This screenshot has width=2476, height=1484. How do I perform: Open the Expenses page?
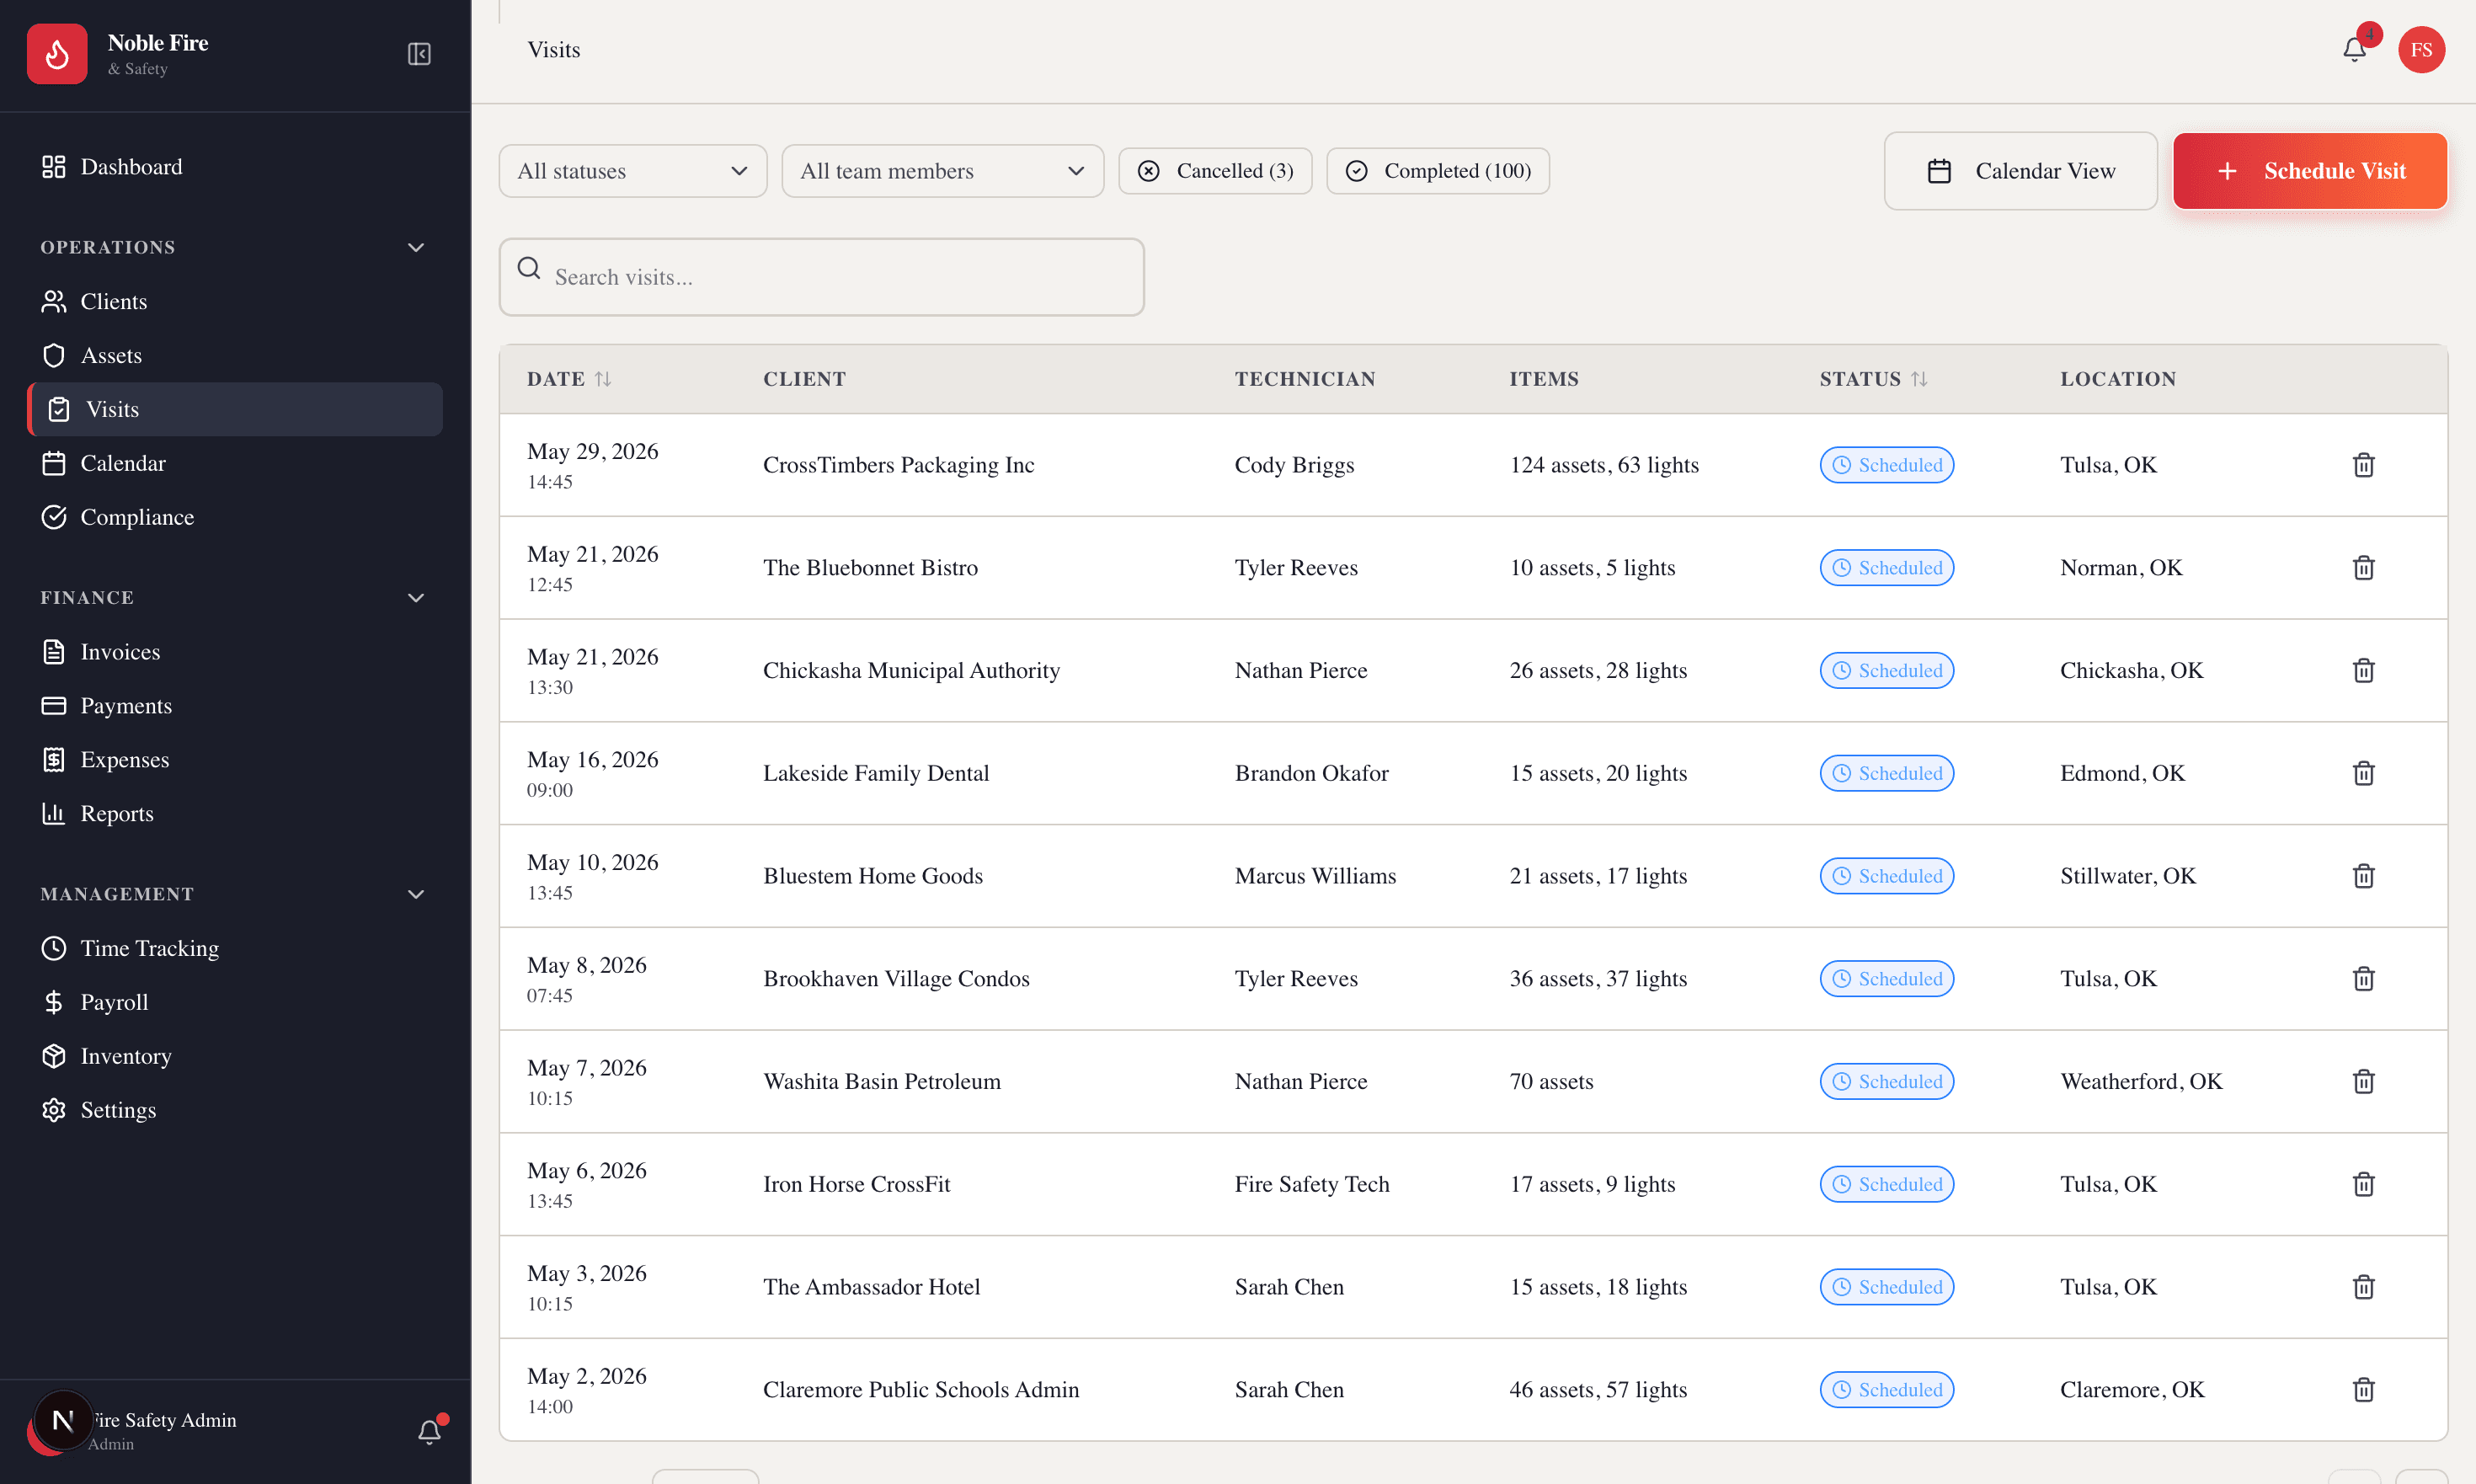(x=234, y=760)
